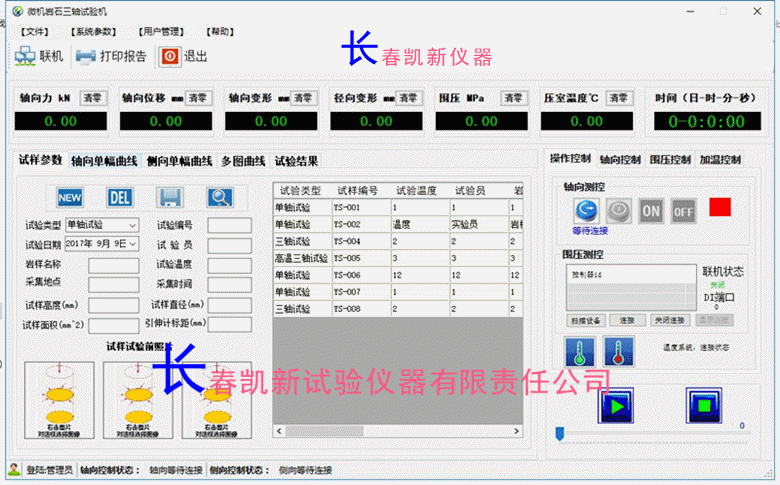
Task: Click the floppy disk save icon
Action: pos(171,196)
